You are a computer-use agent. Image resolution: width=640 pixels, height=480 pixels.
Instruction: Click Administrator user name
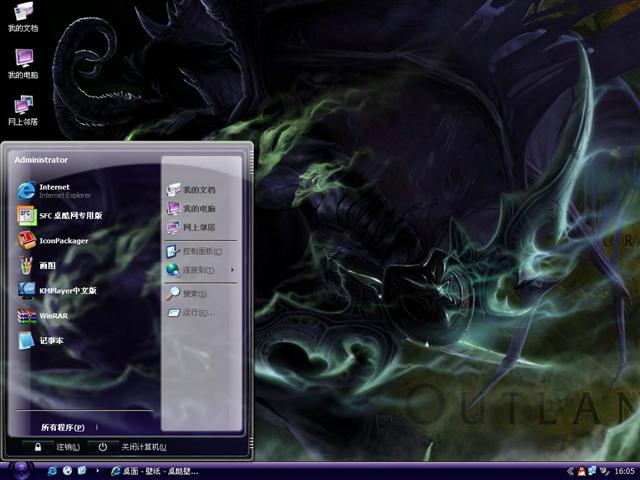click(41, 160)
